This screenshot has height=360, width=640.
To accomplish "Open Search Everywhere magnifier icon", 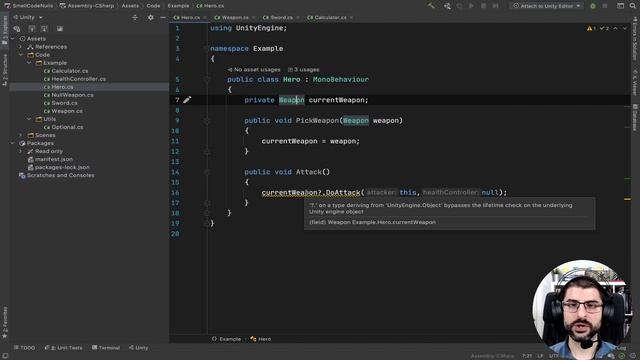I will coord(633,6).
